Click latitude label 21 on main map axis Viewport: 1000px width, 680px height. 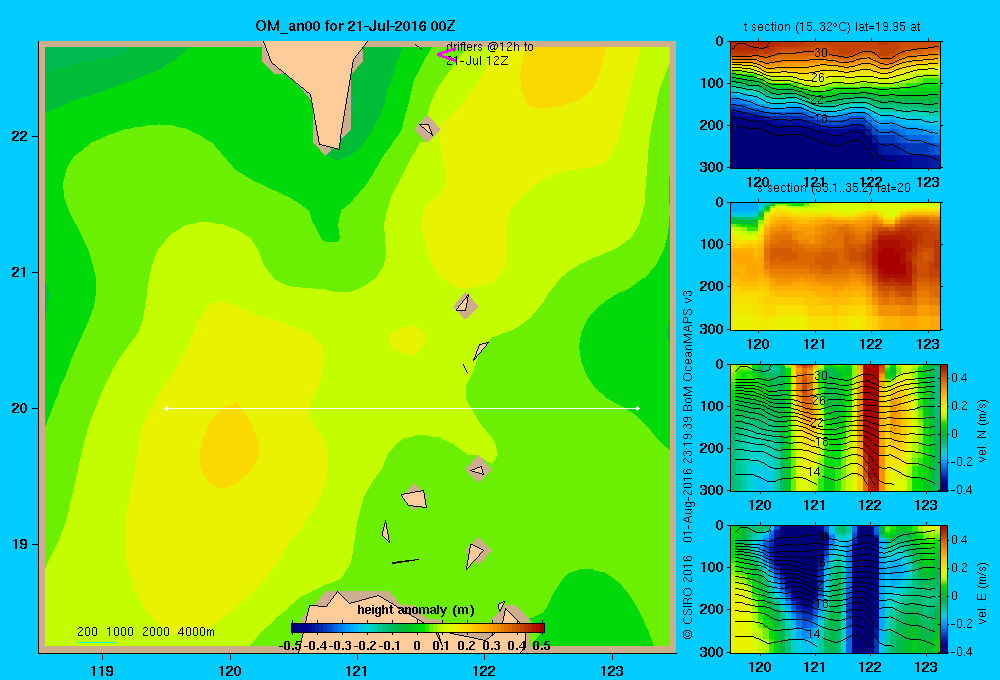[20, 272]
